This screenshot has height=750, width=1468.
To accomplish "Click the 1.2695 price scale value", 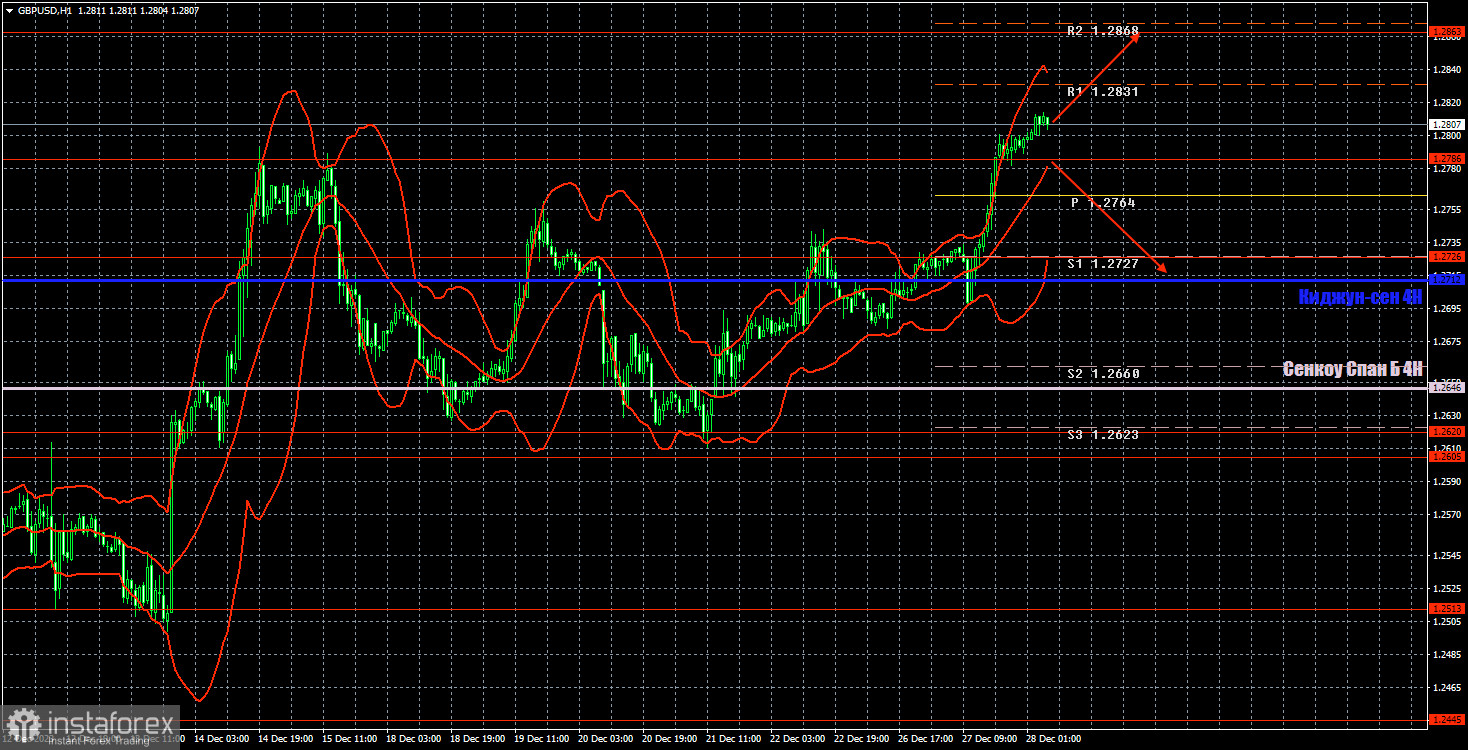I will click(x=1447, y=308).
